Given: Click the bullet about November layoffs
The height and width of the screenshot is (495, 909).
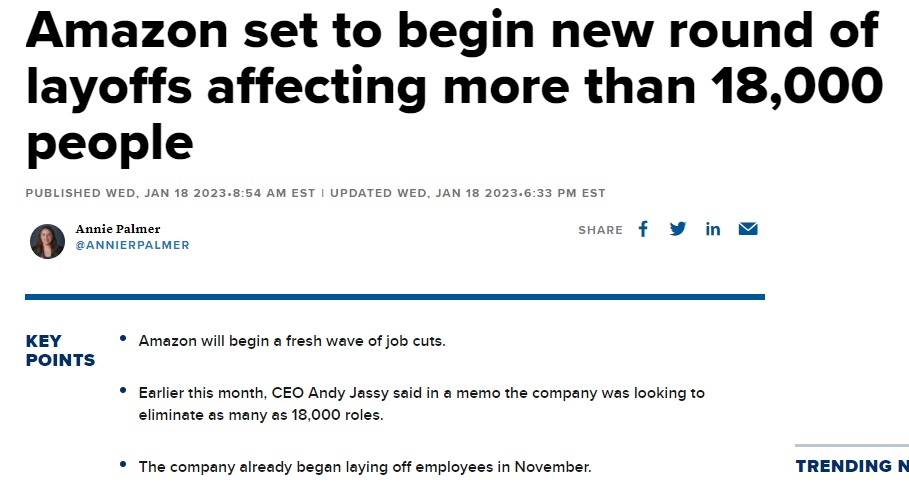Looking at the screenshot, I should (x=365, y=467).
